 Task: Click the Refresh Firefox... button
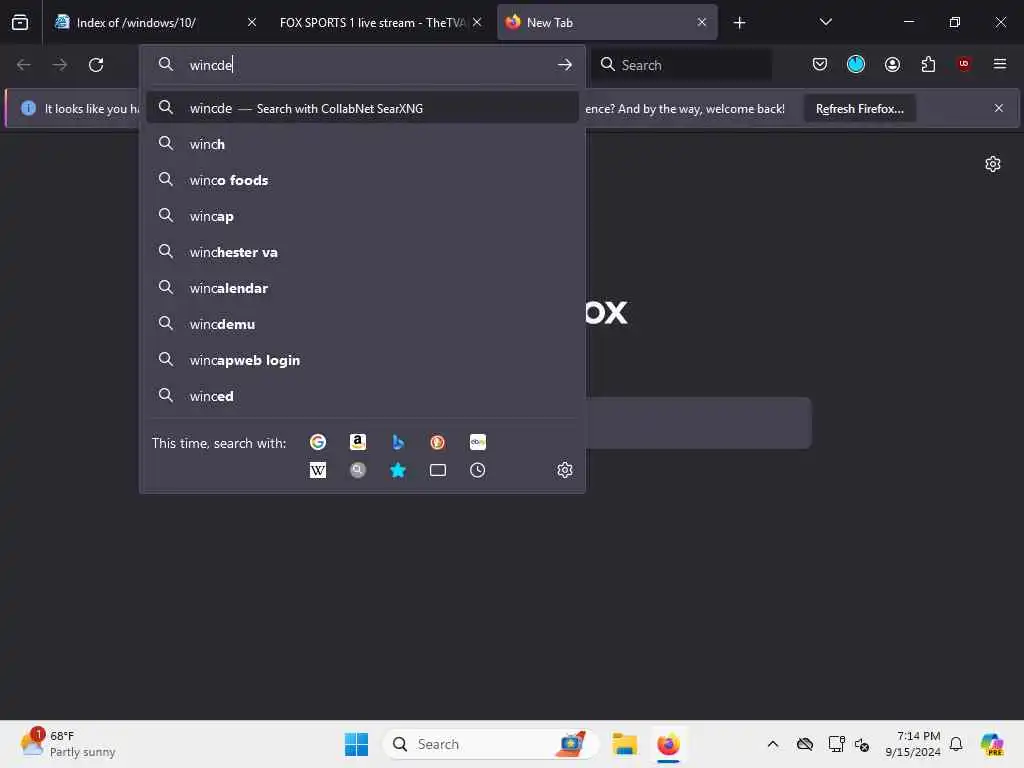pos(859,108)
